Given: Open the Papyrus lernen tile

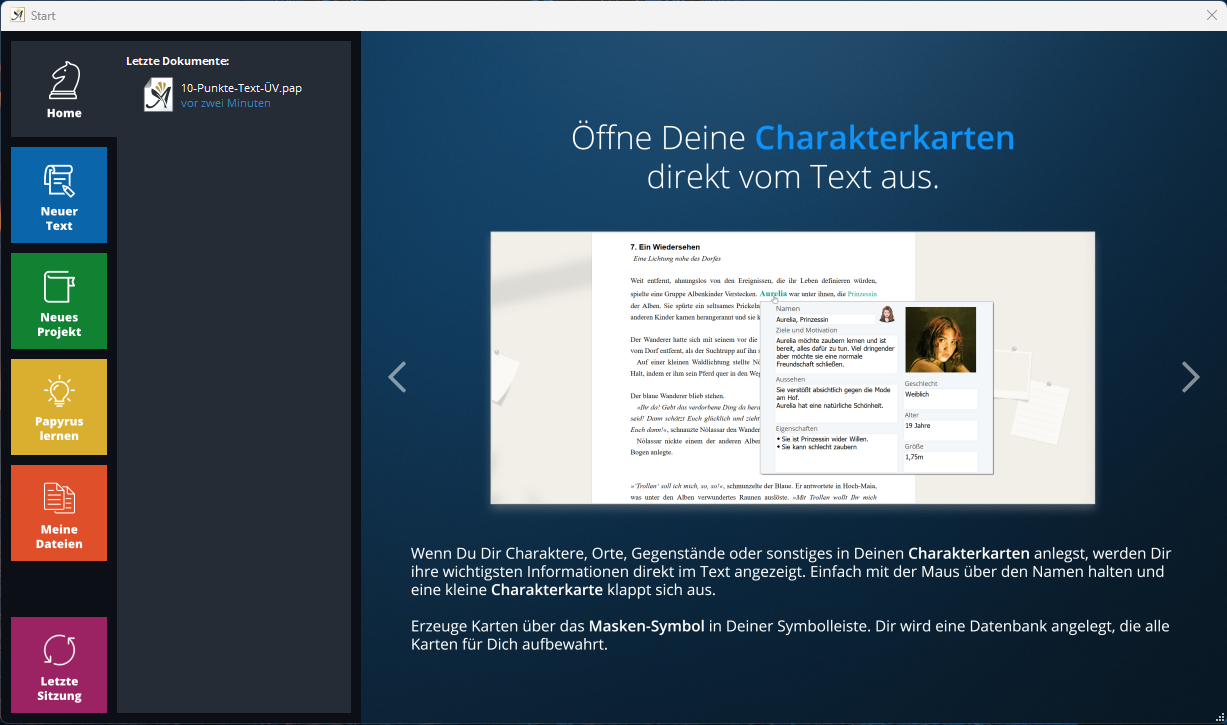Looking at the screenshot, I should [59, 407].
